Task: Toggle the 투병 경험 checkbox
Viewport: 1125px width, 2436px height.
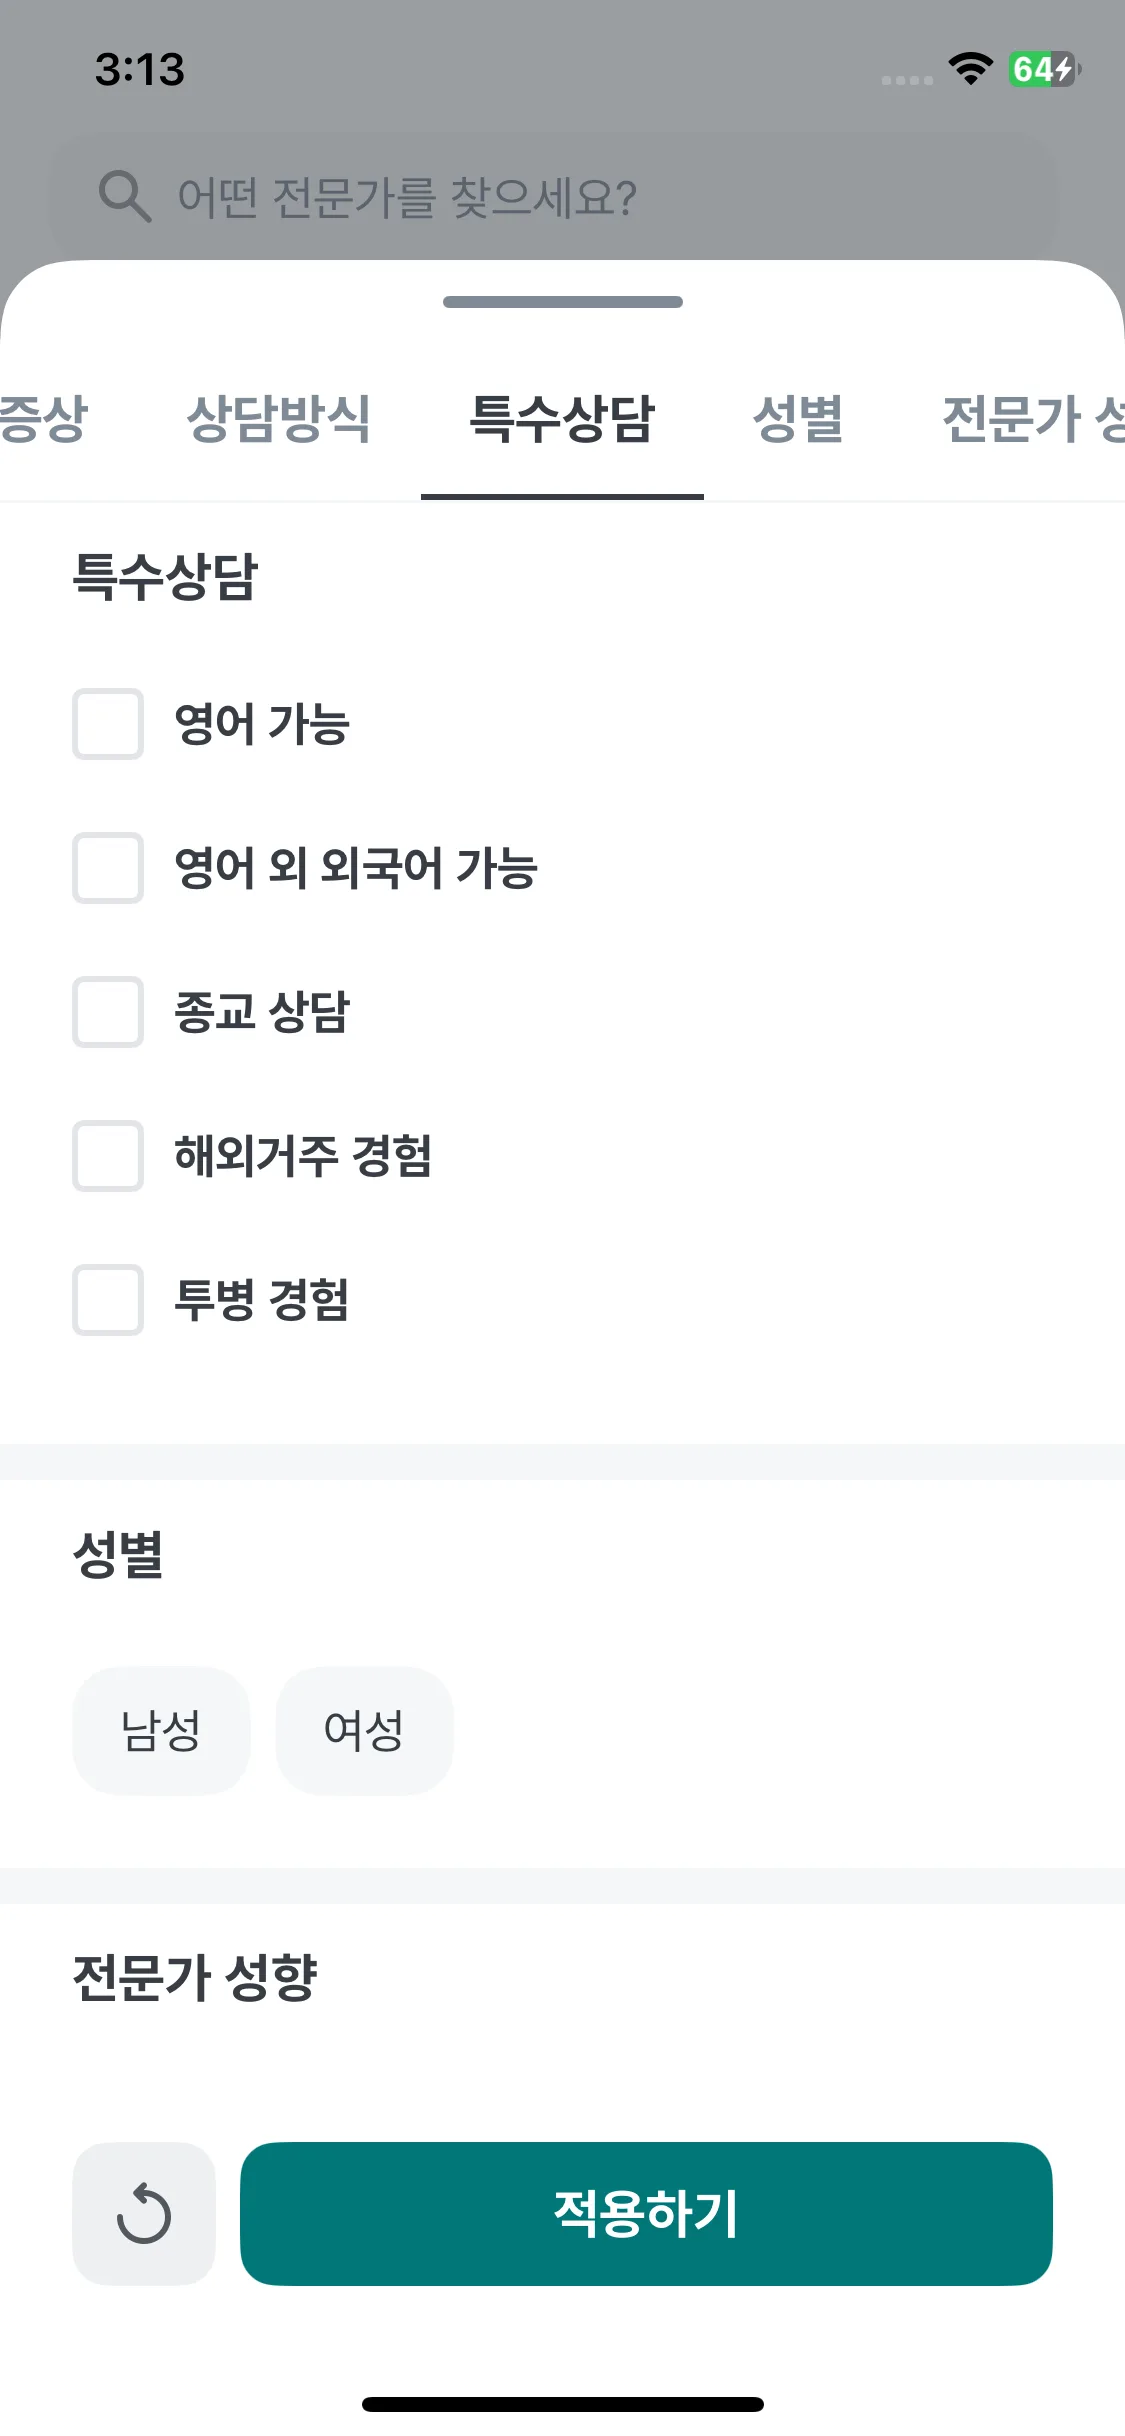Action: pos(108,1300)
